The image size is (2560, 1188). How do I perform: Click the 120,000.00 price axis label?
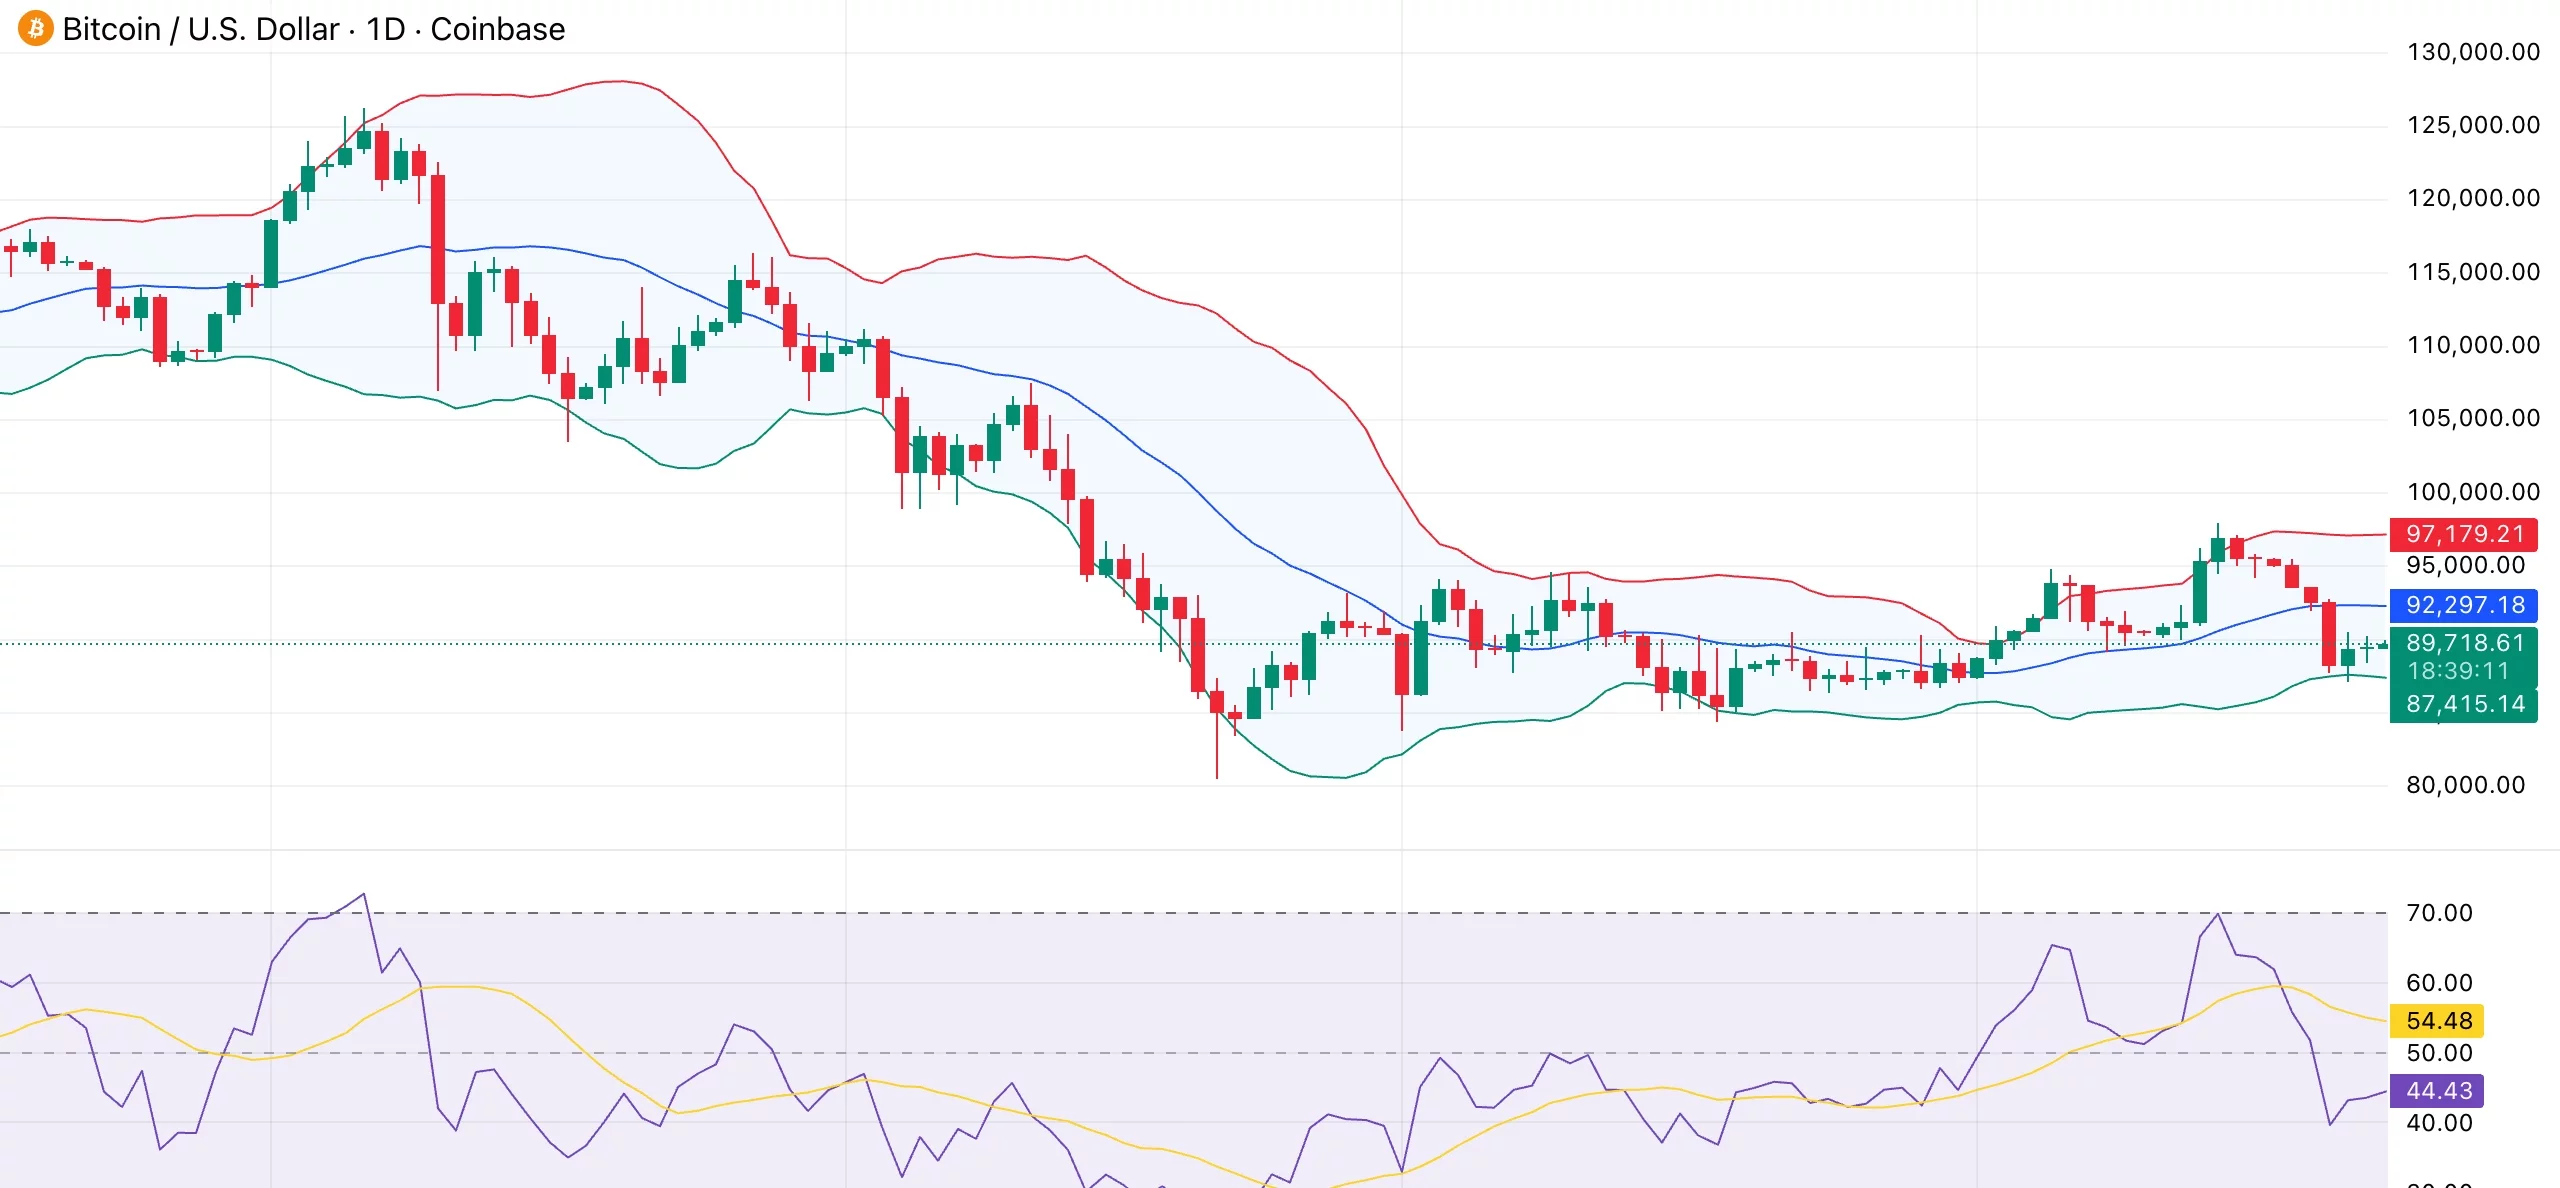pyautogui.click(x=2473, y=198)
